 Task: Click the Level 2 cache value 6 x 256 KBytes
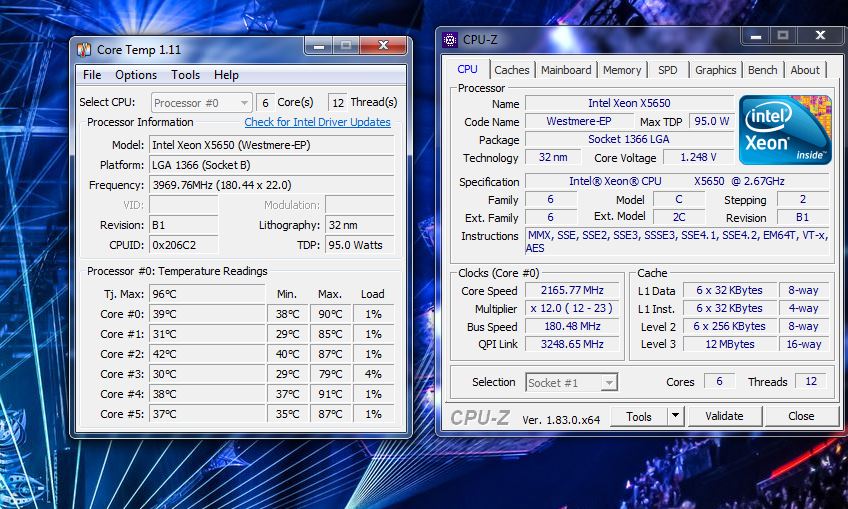coord(730,326)
